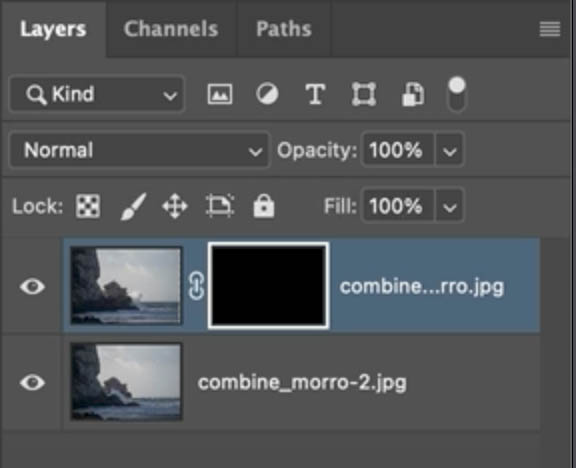576x468 pixels.
Task: Lock transparent pixels checkerboard icon
Action: pyautogui.click(x=88, y=206)
